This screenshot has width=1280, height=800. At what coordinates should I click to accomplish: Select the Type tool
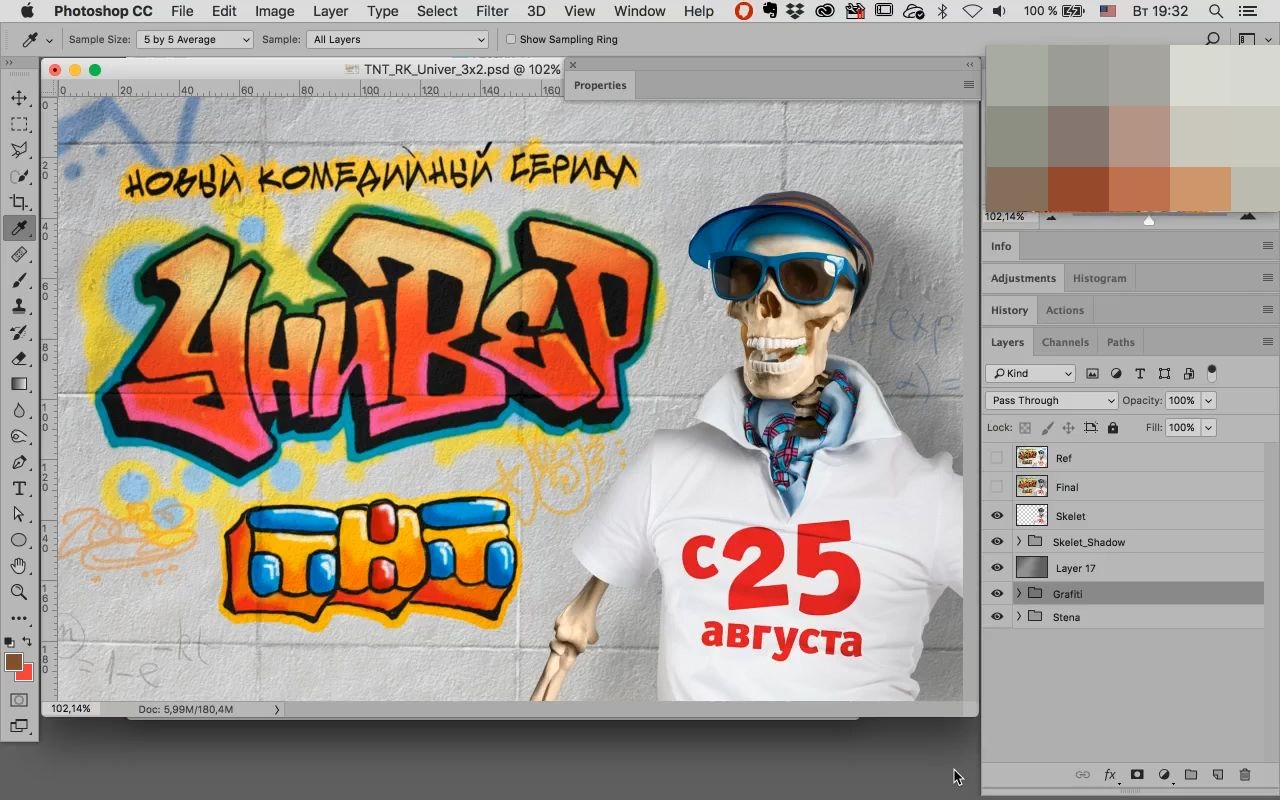(19, 488)
